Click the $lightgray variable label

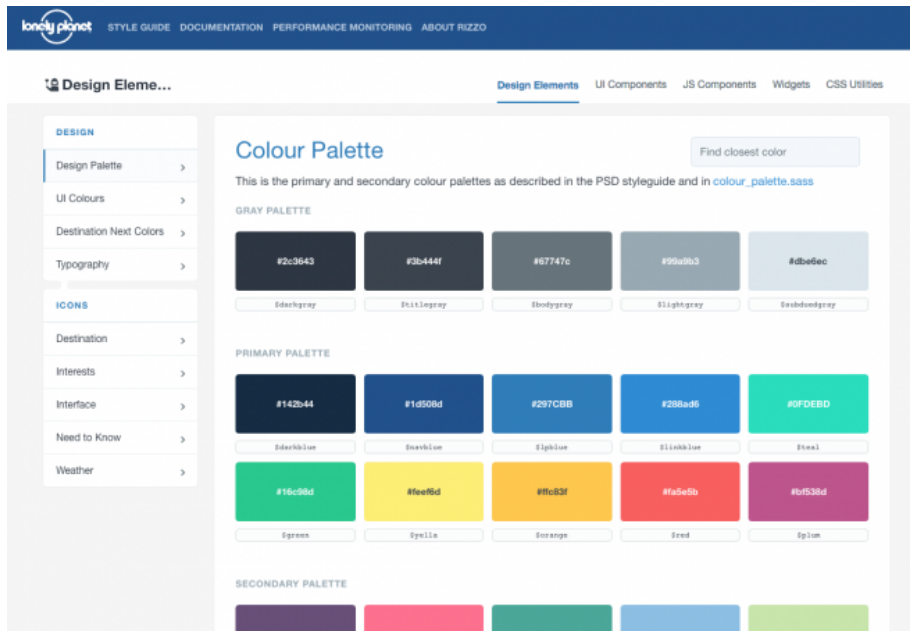(680, 305)
